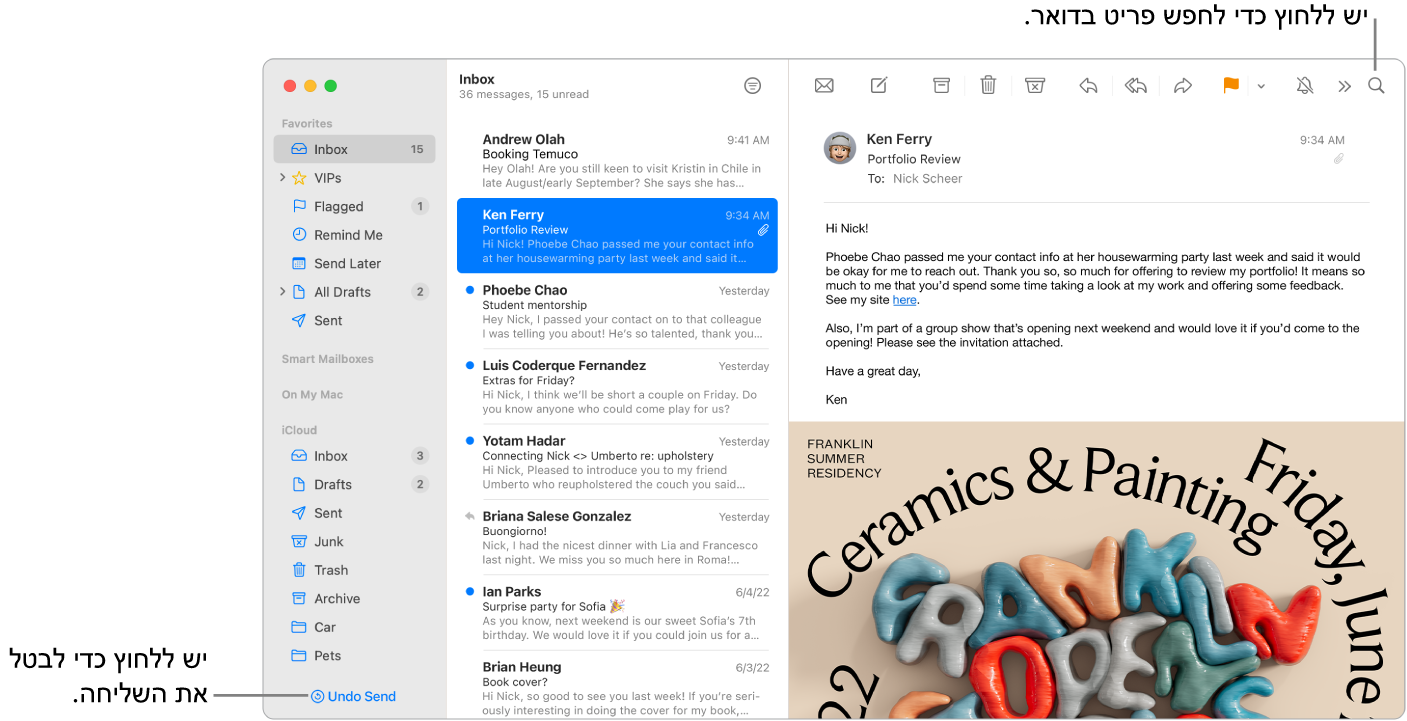The image size is (1407, 721).
Task: Click Ken Ferry's avatar picture
Action: click(x=840, y=148)
